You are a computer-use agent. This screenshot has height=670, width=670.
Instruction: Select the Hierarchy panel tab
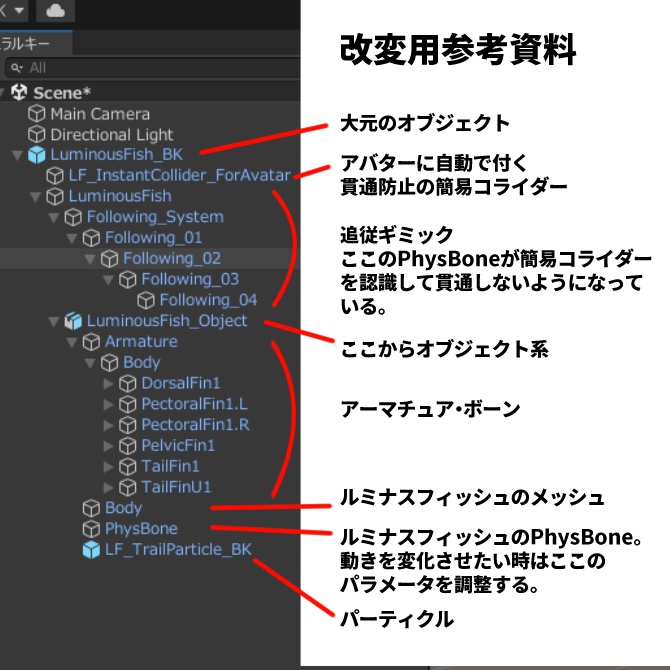[x=35, y=43]
